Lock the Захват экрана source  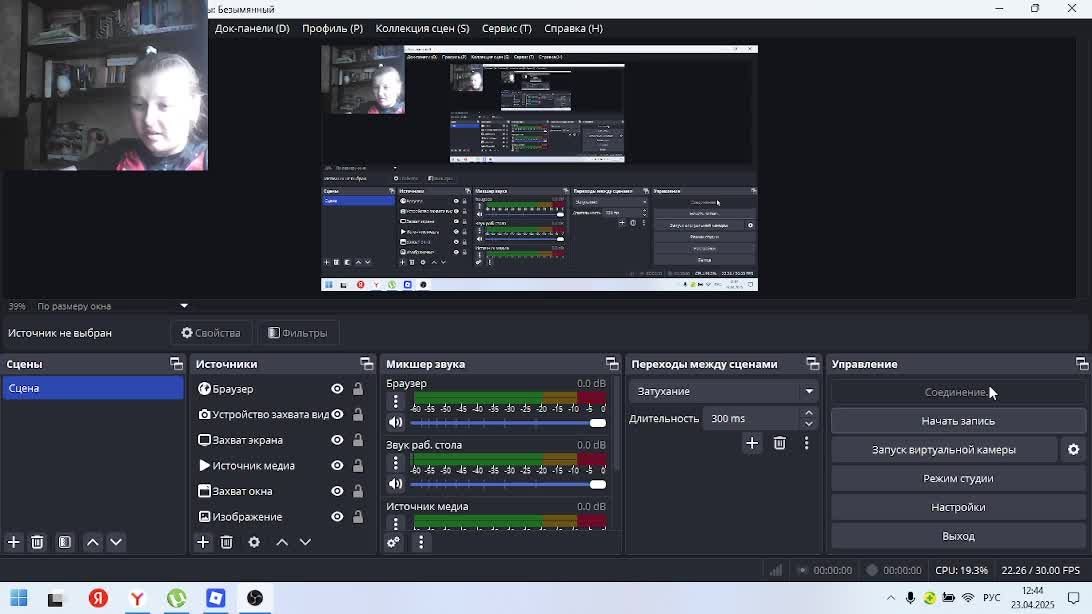tap(358, 440)
